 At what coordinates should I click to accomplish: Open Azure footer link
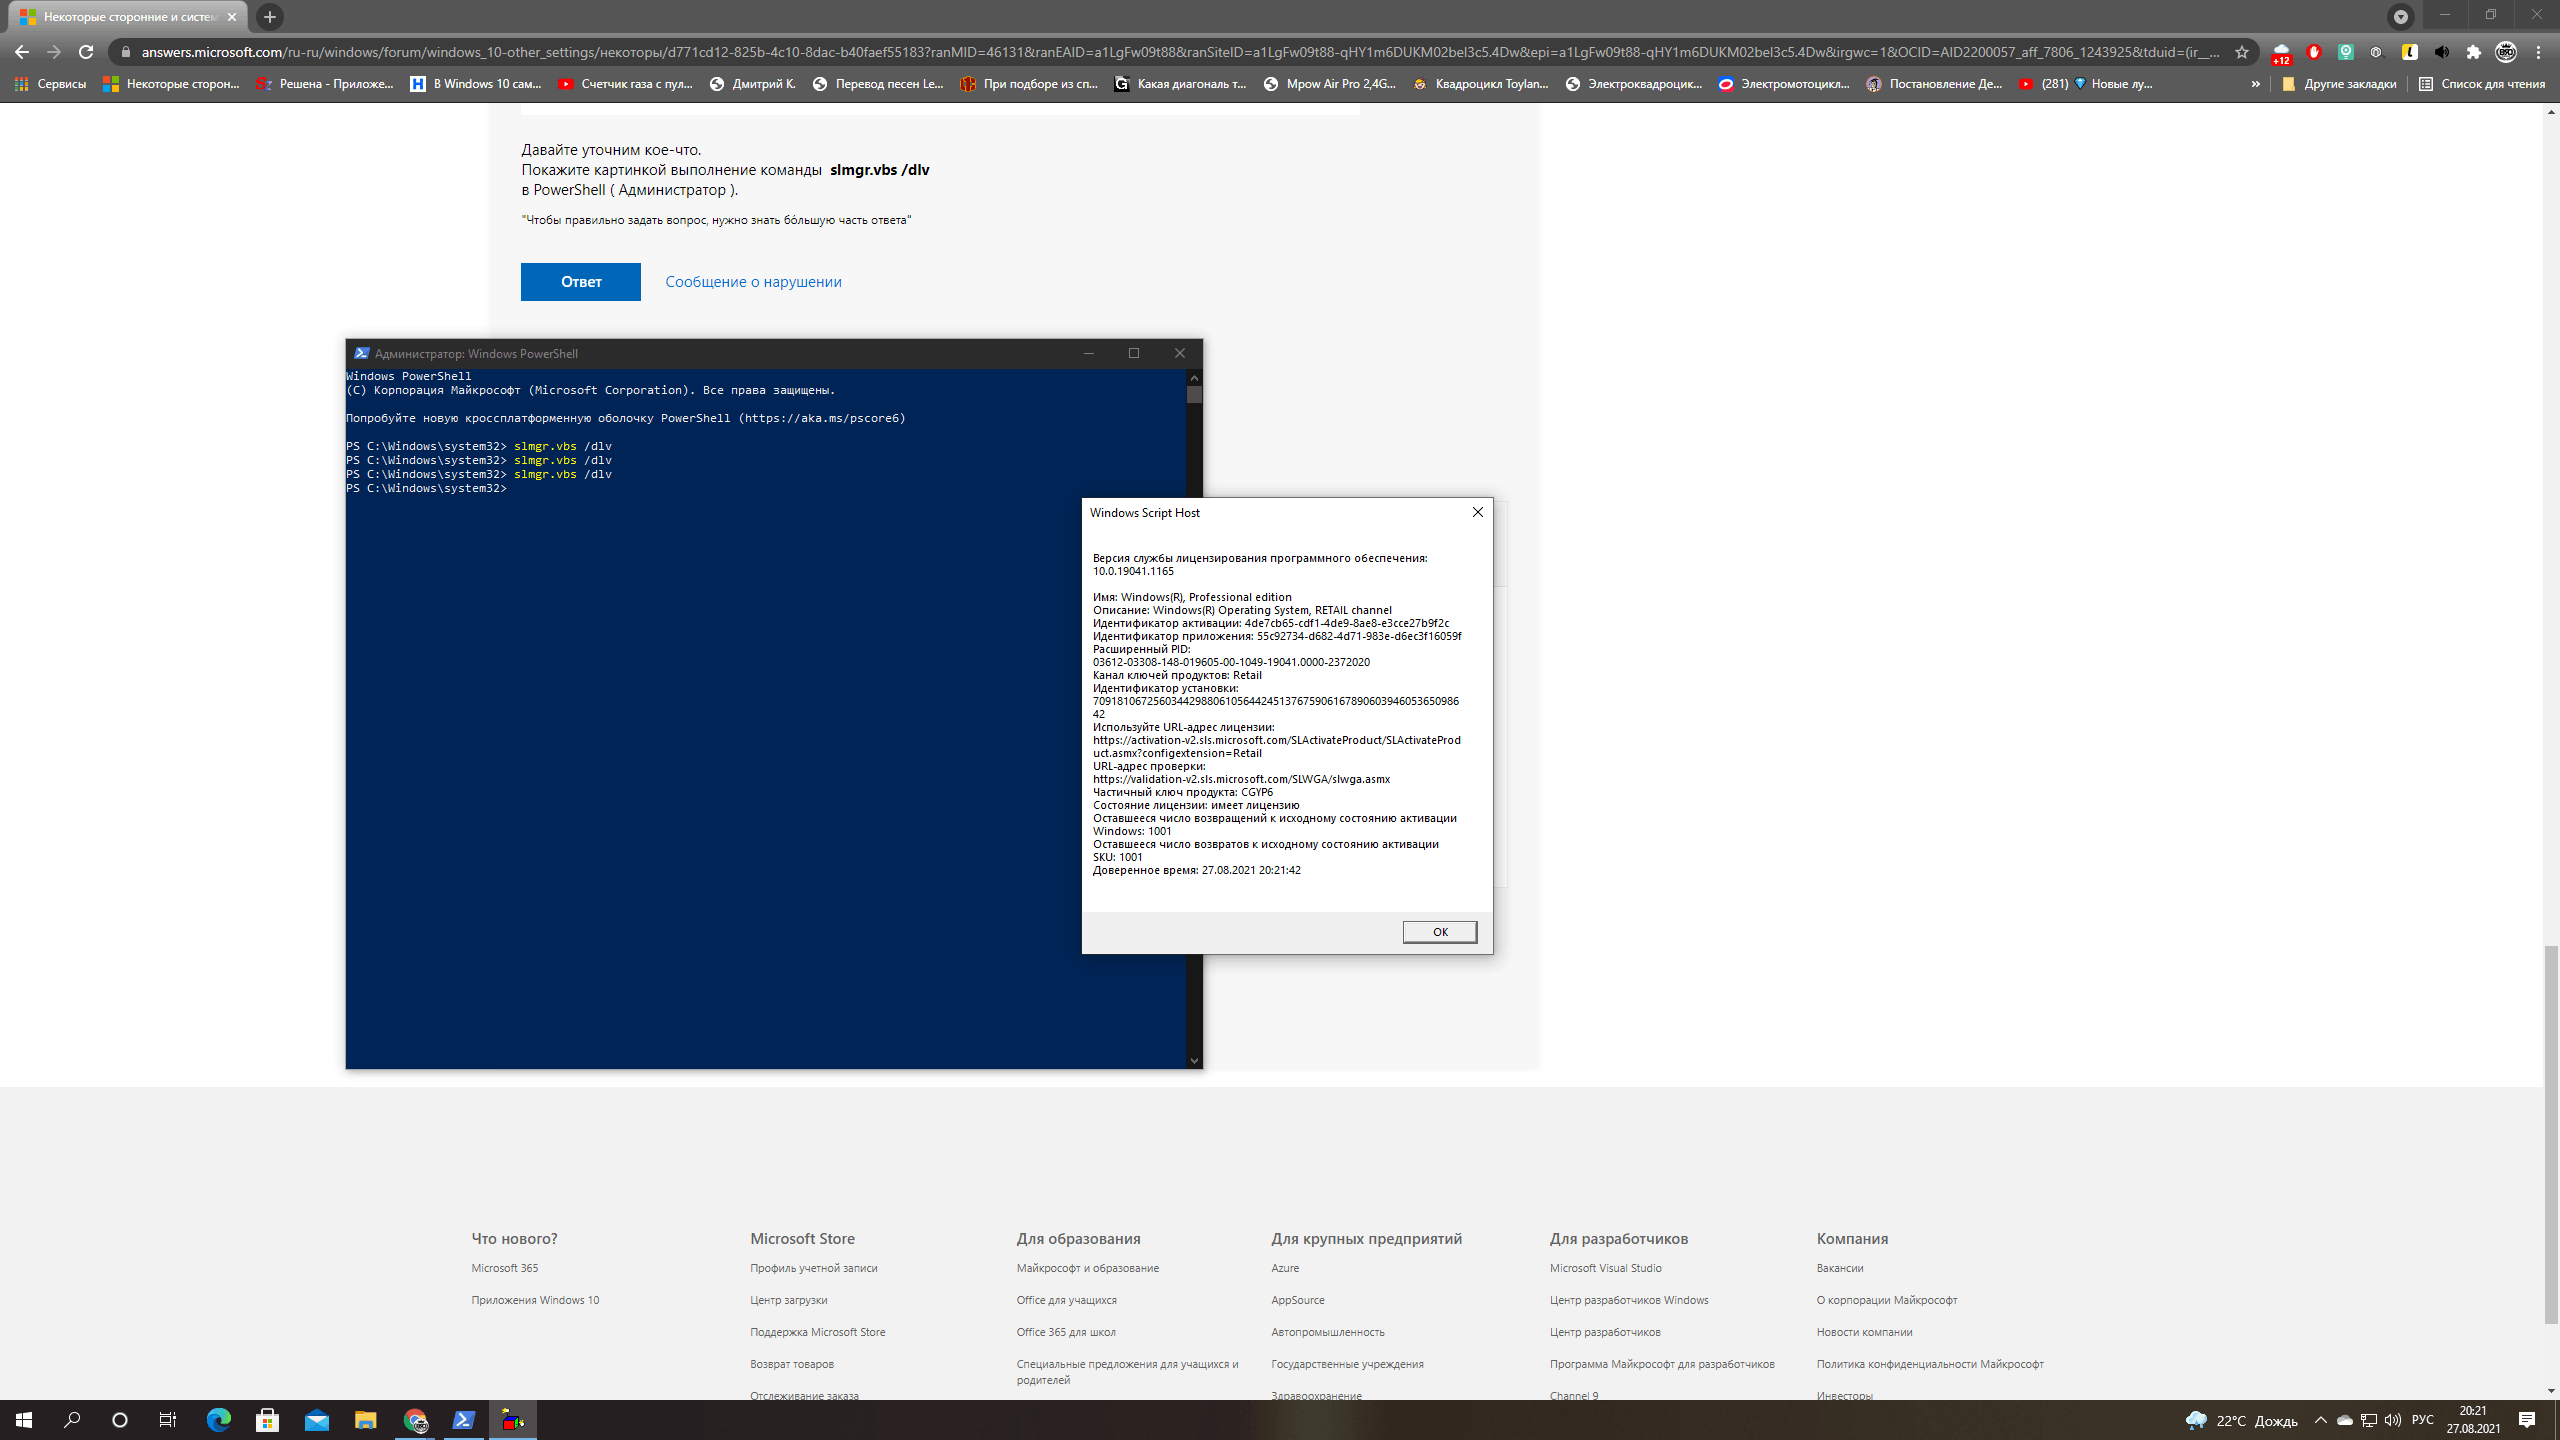[1285, 1268]
